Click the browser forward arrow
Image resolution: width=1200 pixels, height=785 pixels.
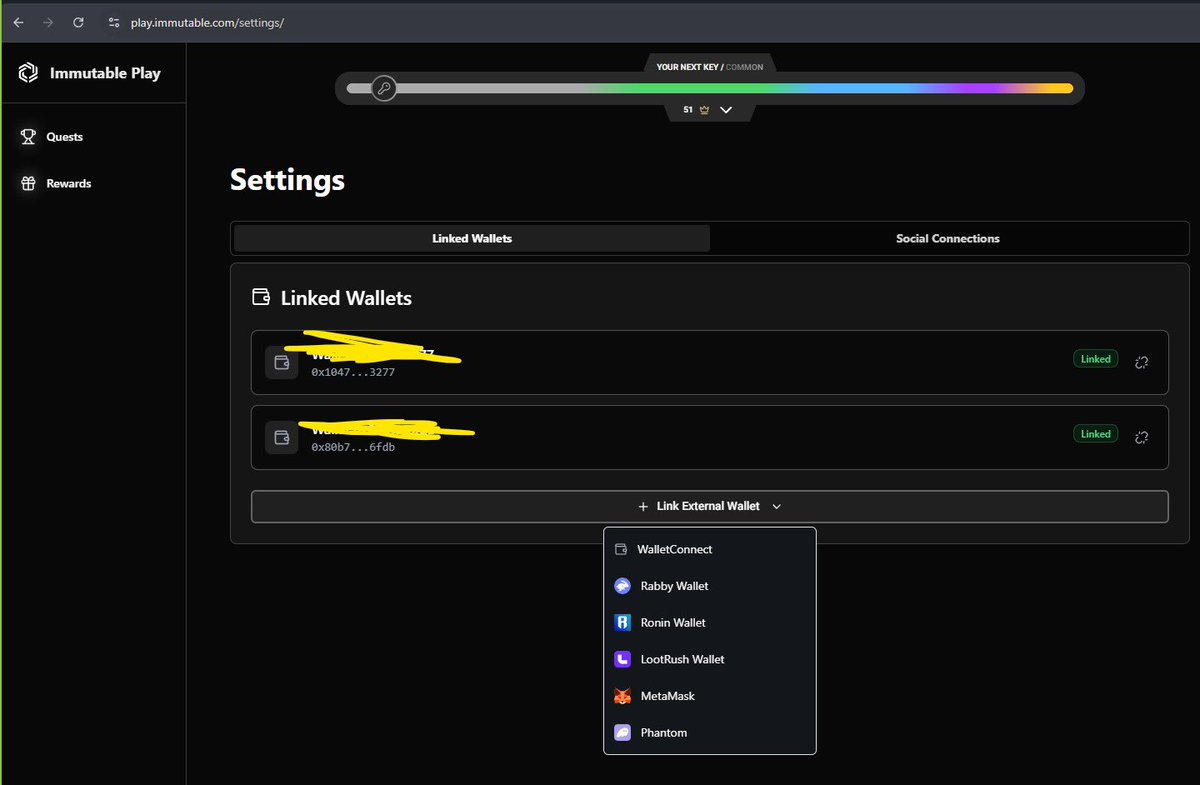pyautogui.click(x=48, y=22)
